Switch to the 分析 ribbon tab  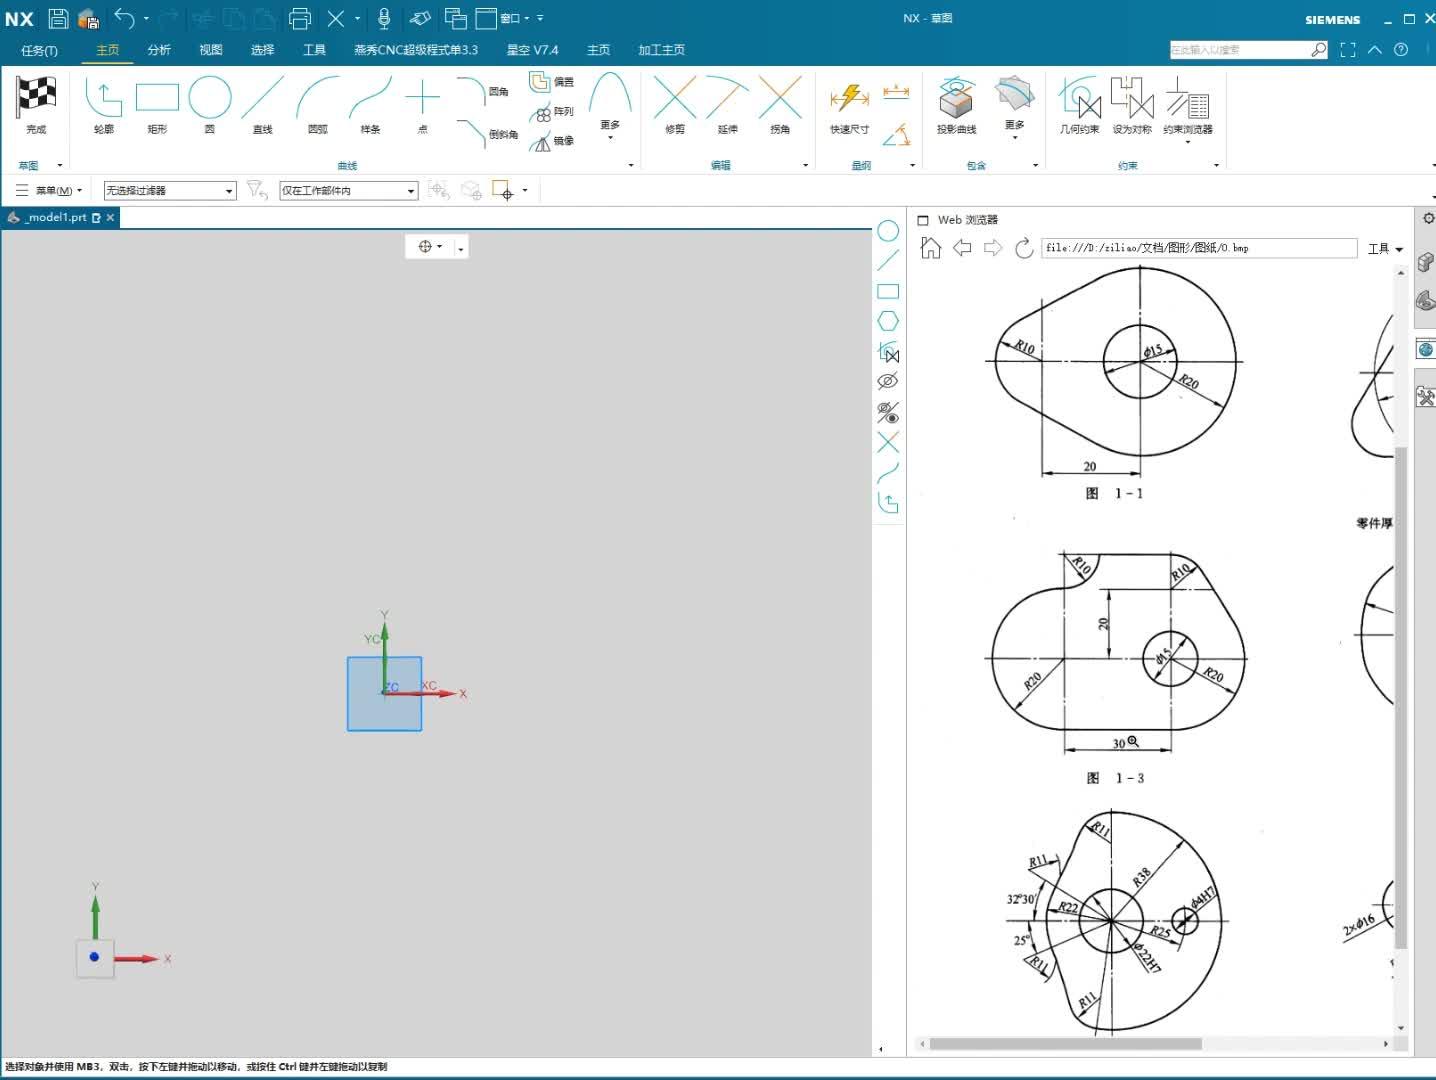tap(159, 50)
